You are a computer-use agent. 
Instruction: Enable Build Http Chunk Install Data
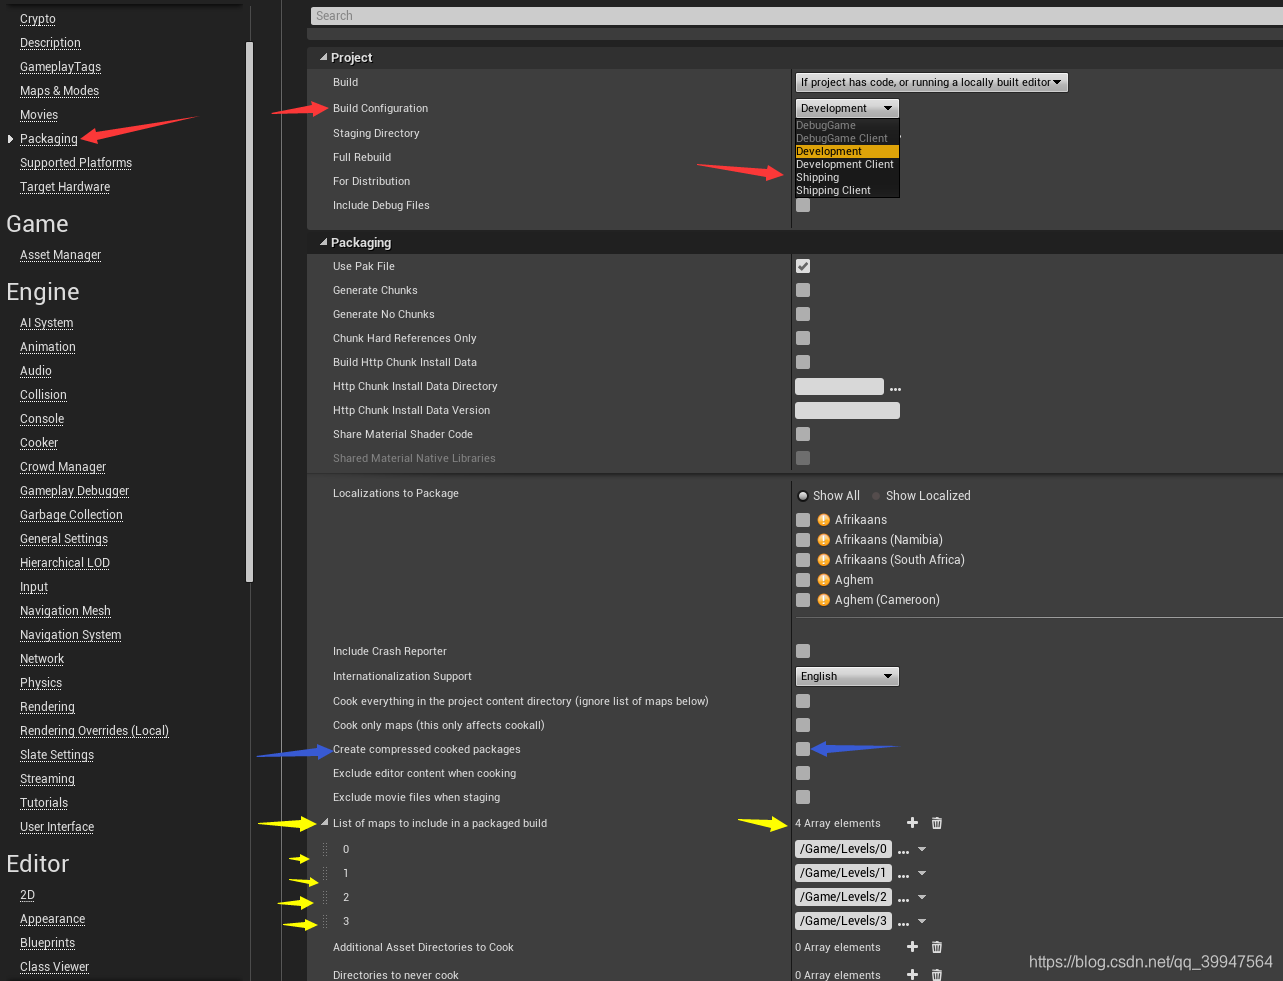803,362
